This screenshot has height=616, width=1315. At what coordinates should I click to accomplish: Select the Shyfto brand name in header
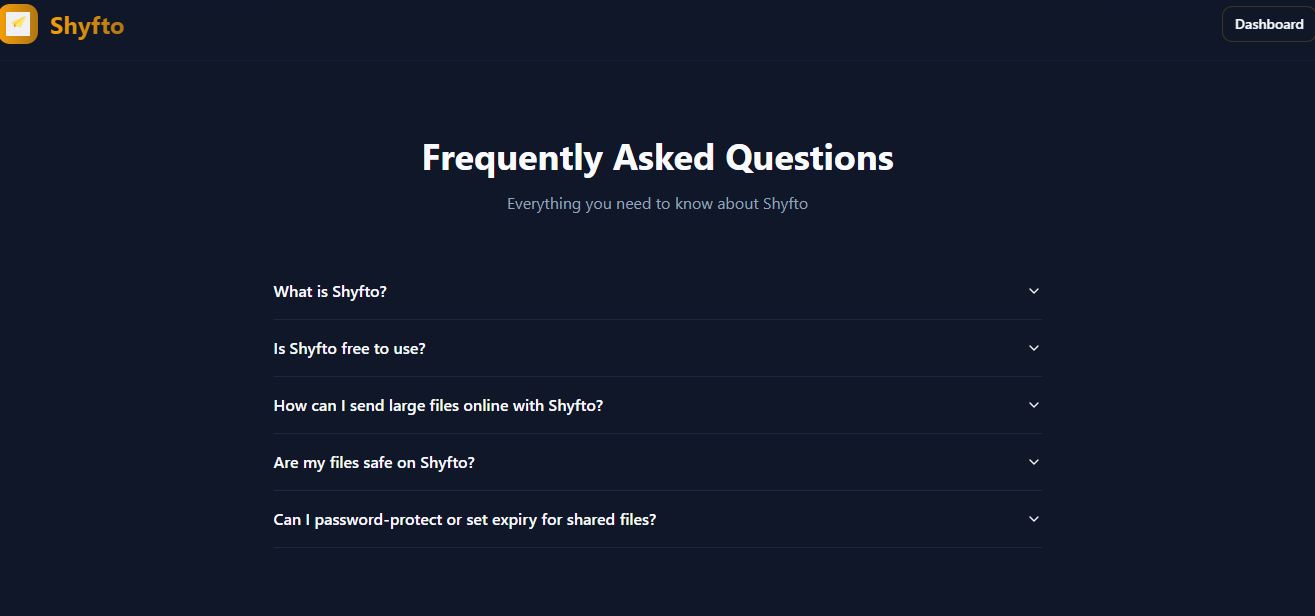click(86, 25)
